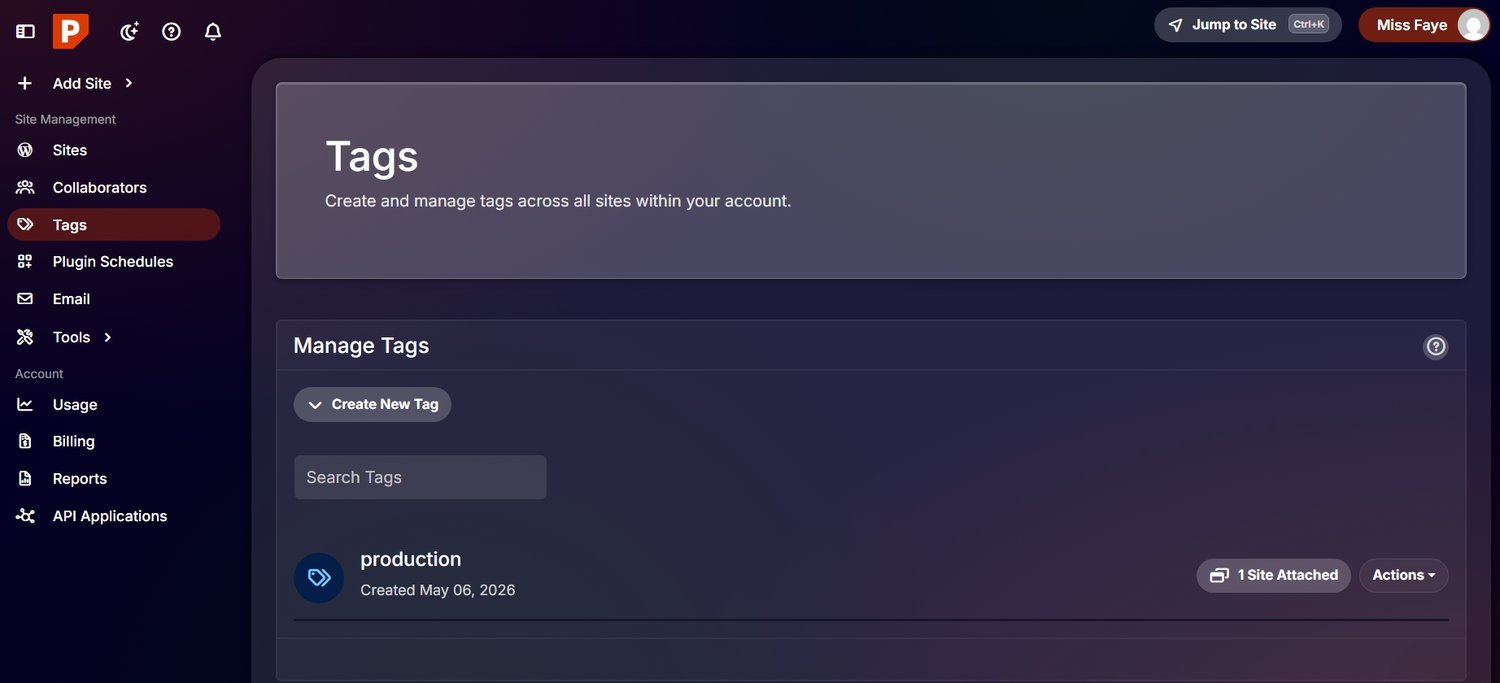Screen dimensions: 1500x683
Task: Open the Manage Tags help icon
Action: point(1436,346)
